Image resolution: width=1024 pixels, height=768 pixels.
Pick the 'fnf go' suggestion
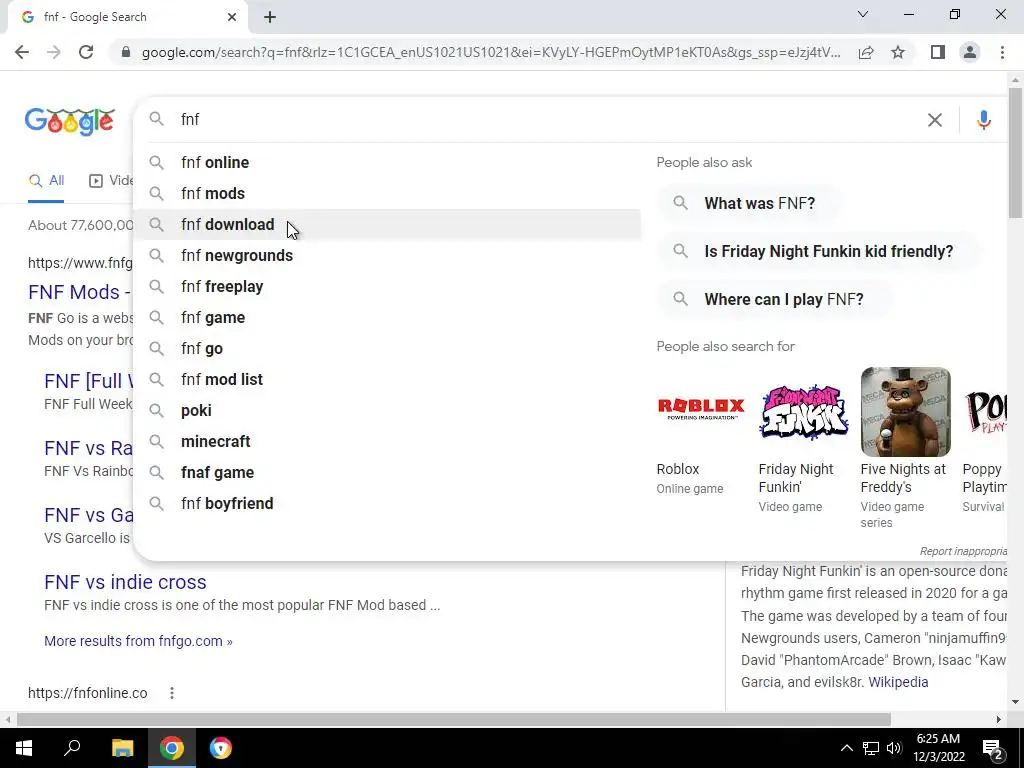click(387, 349)
